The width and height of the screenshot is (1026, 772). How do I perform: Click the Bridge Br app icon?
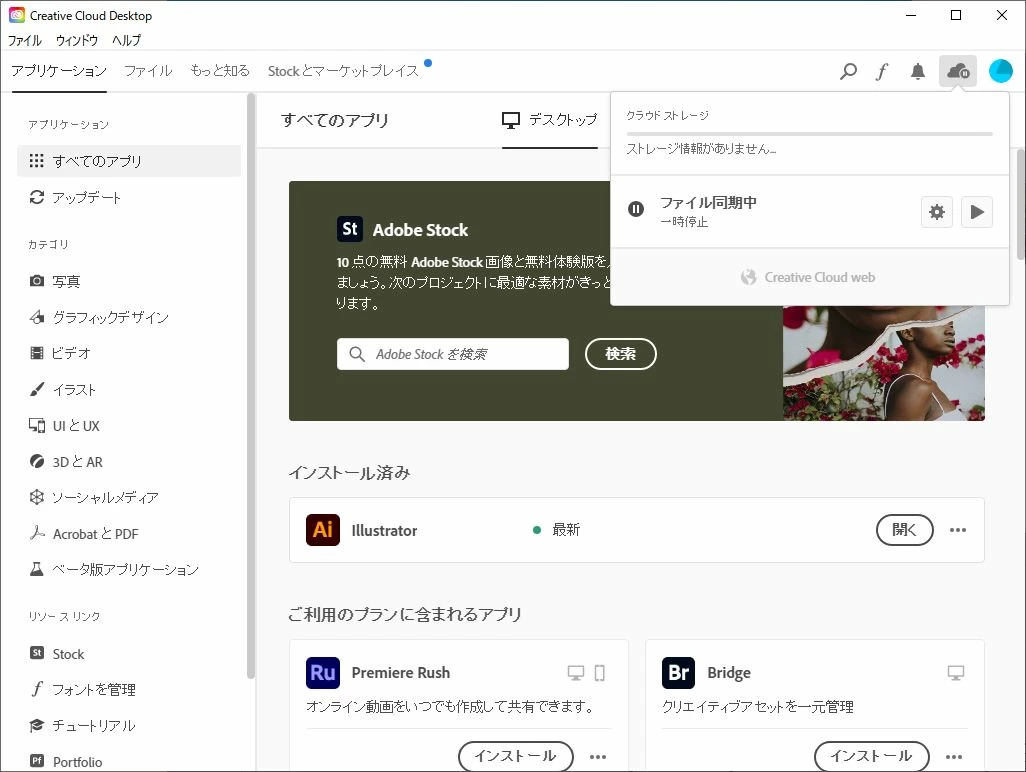tap(679, 673)
